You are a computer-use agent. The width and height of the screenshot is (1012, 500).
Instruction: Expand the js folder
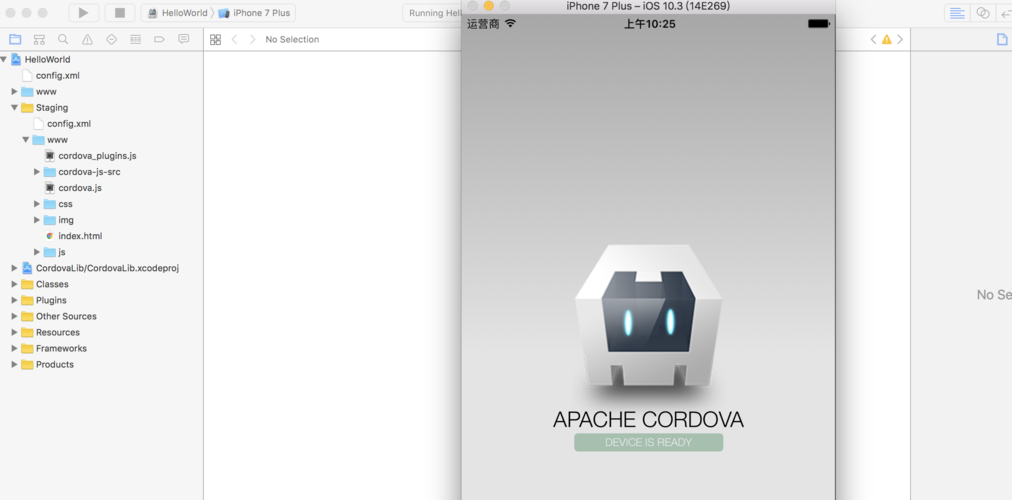coord(37,252)
